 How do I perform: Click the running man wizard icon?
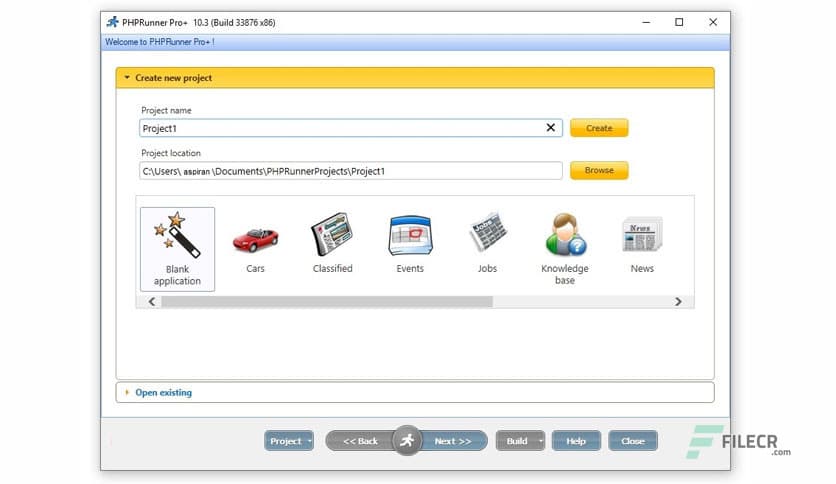pos(407,440)
